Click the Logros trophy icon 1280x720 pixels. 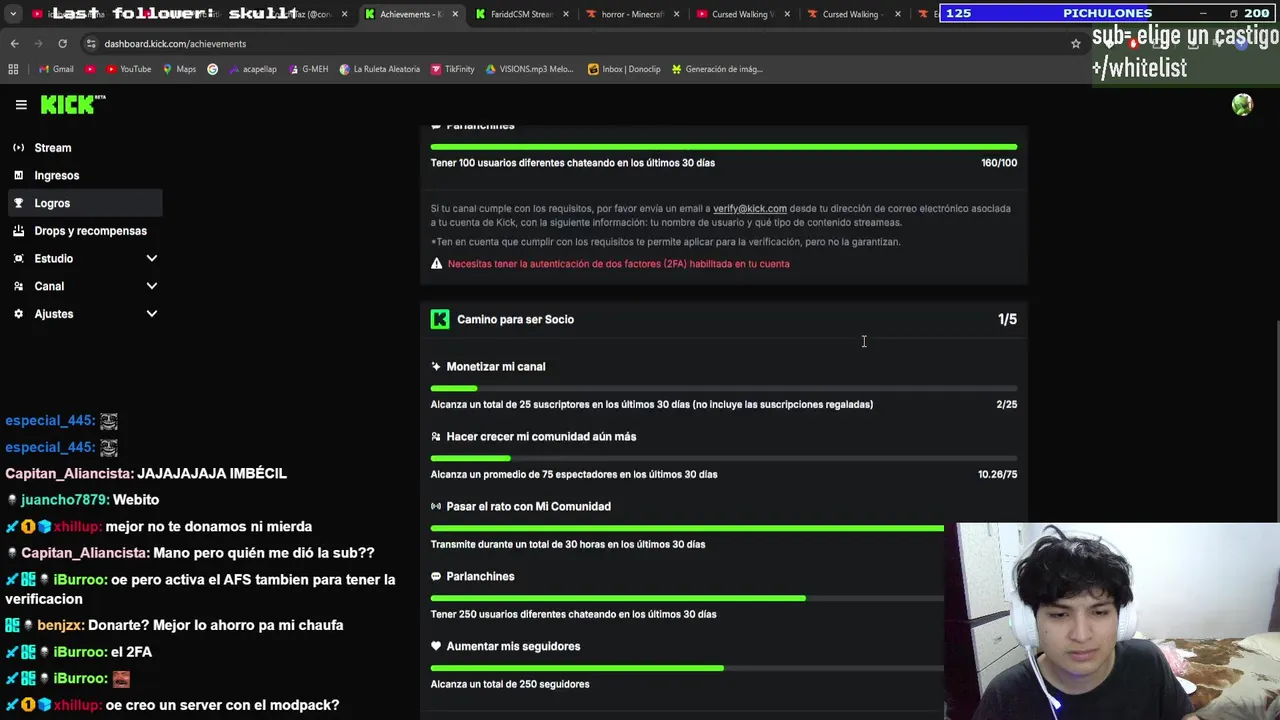[x=18, y=203]
